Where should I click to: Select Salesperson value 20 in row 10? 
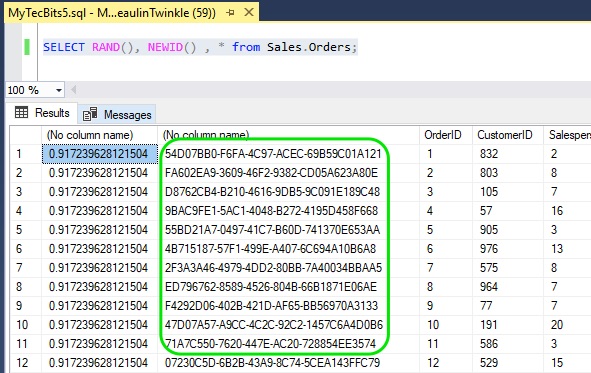(x=567, y=325)
